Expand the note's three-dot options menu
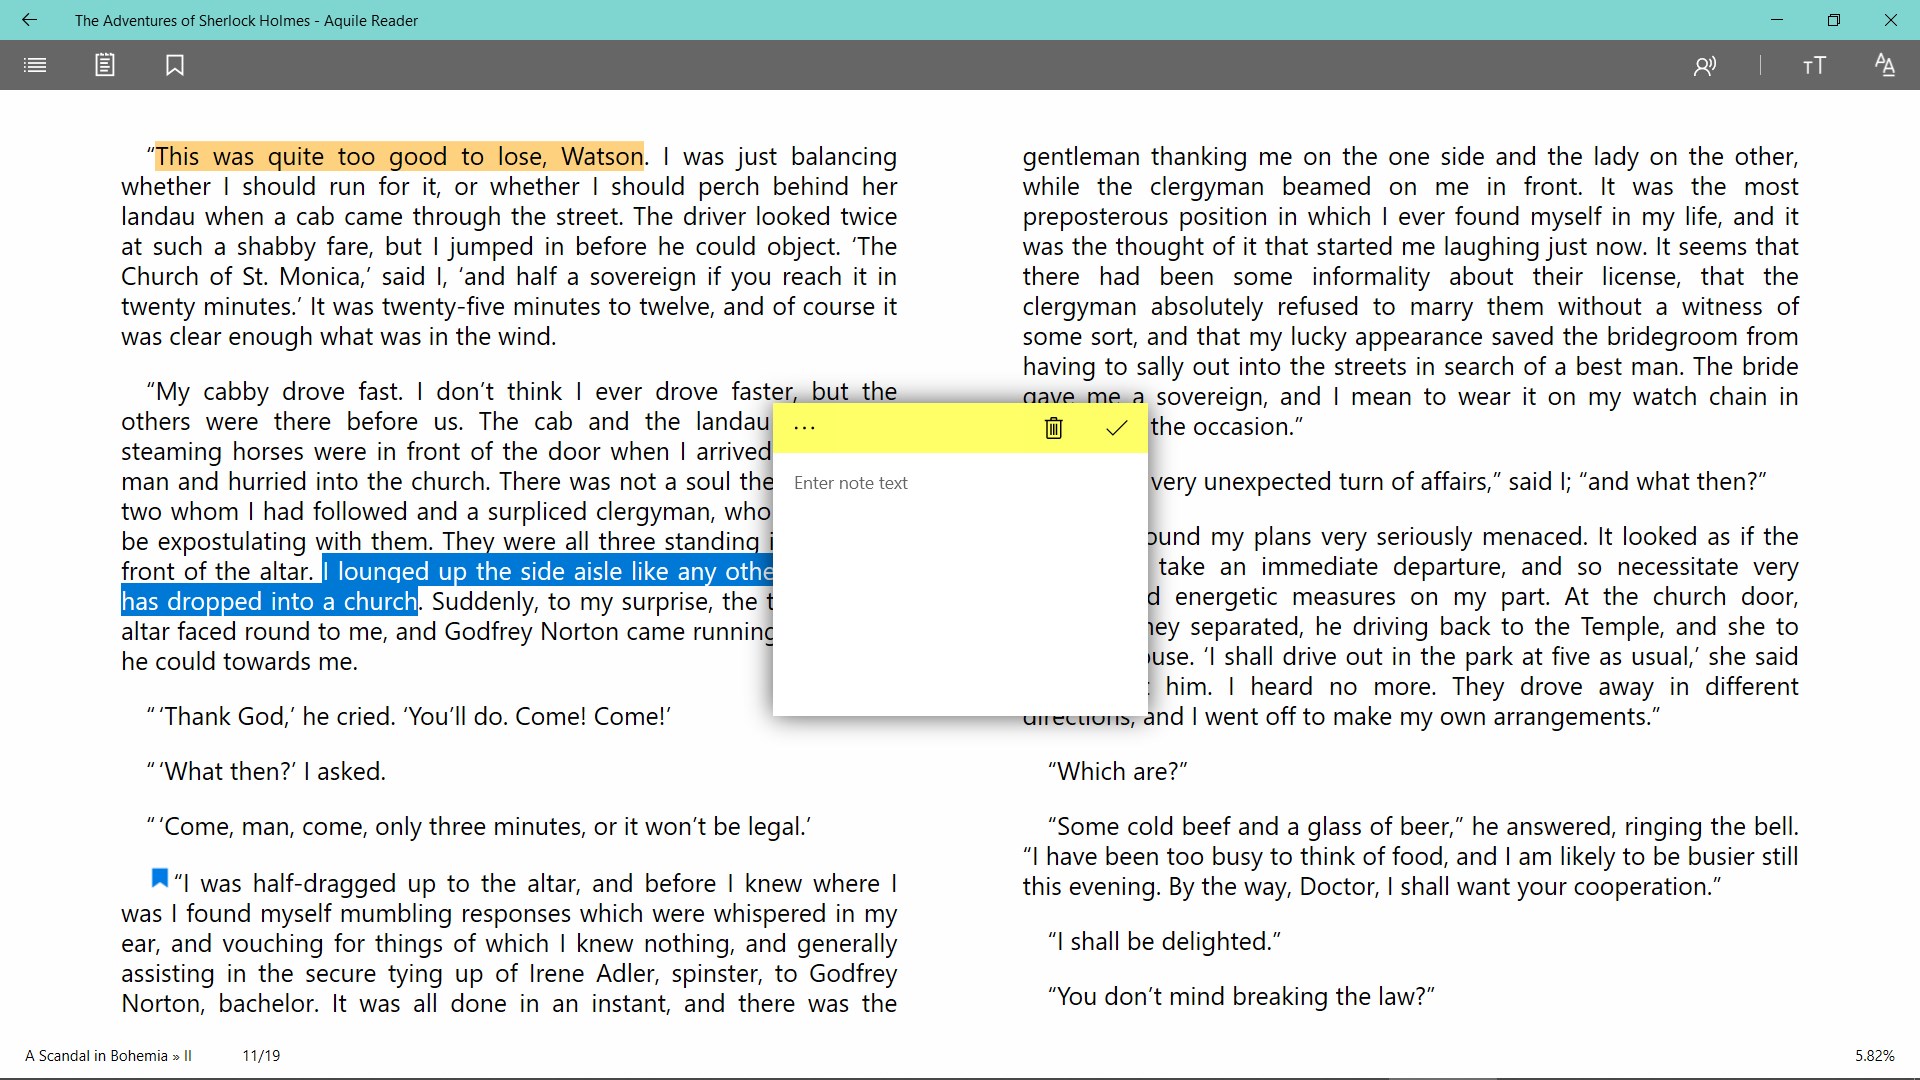Screen dimensions: 1920x1080 [x=805, y=428]
